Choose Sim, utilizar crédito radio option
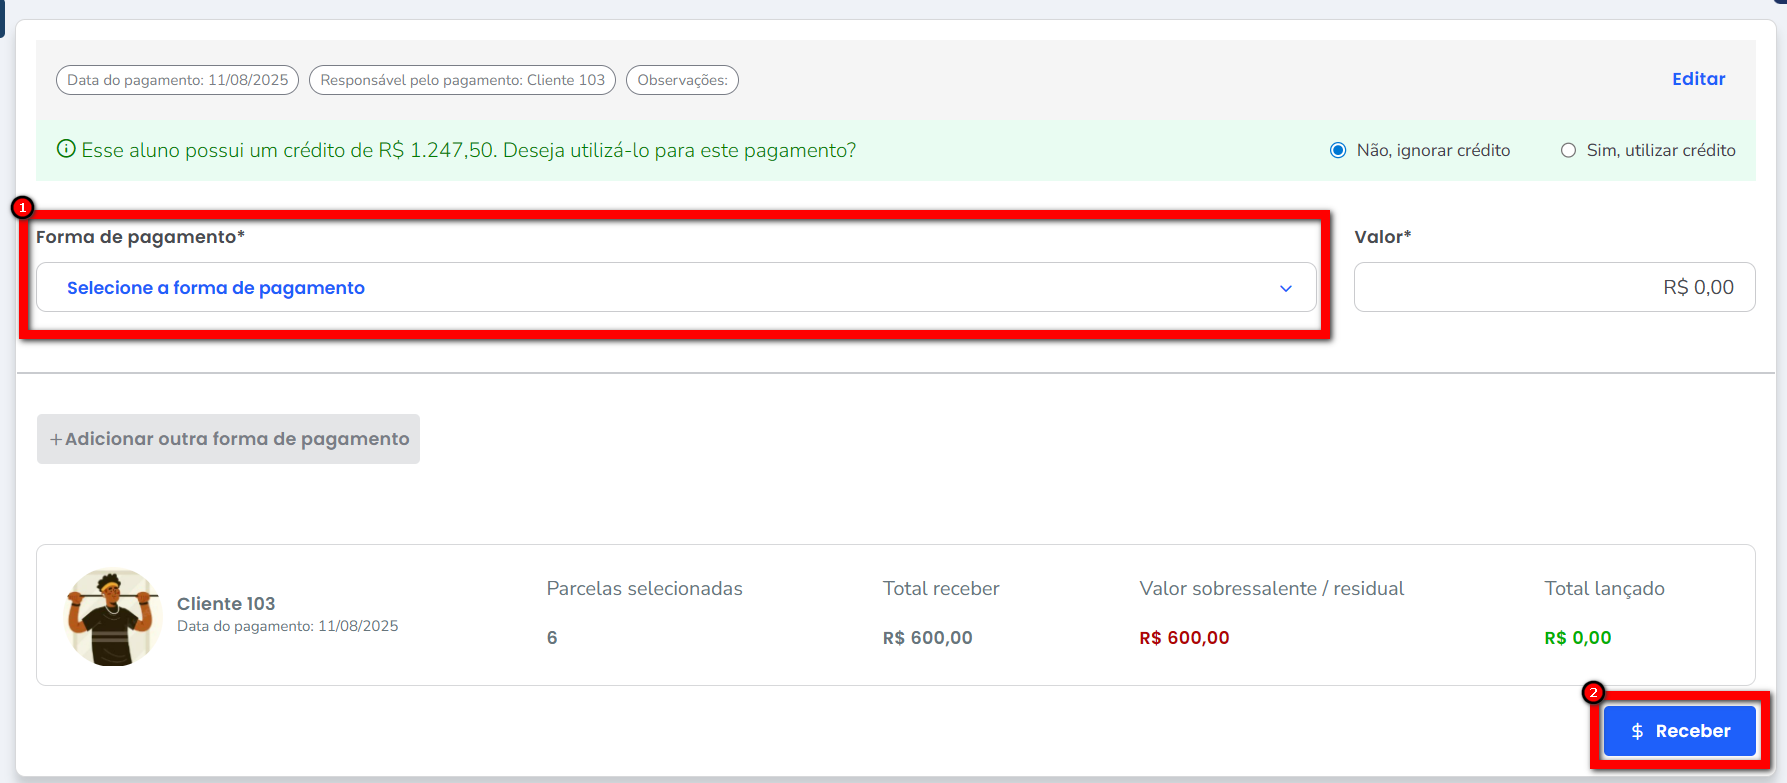The image size is (1787, 783). coord(1568,150)
